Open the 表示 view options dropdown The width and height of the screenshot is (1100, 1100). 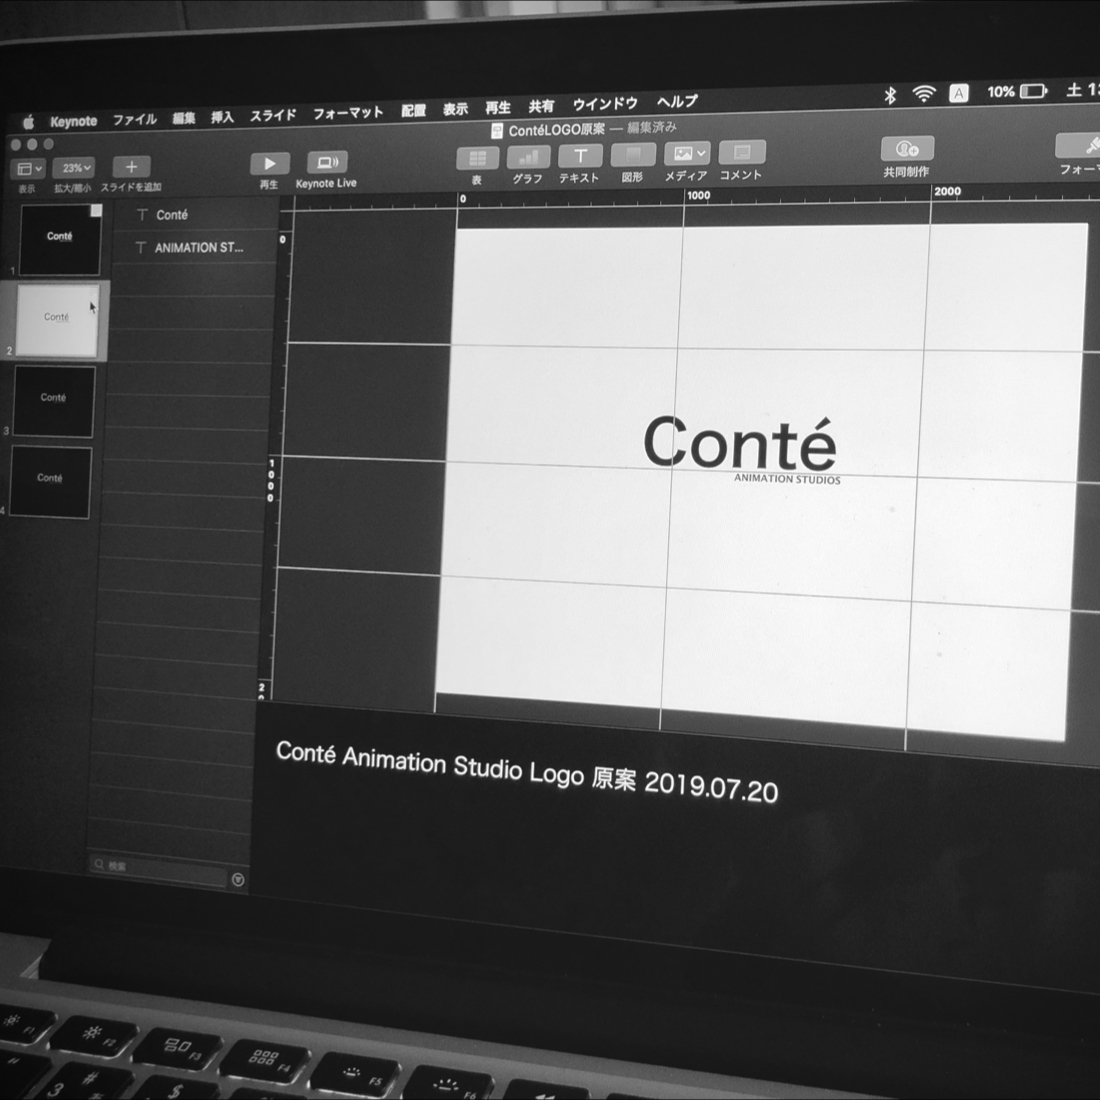28,169
